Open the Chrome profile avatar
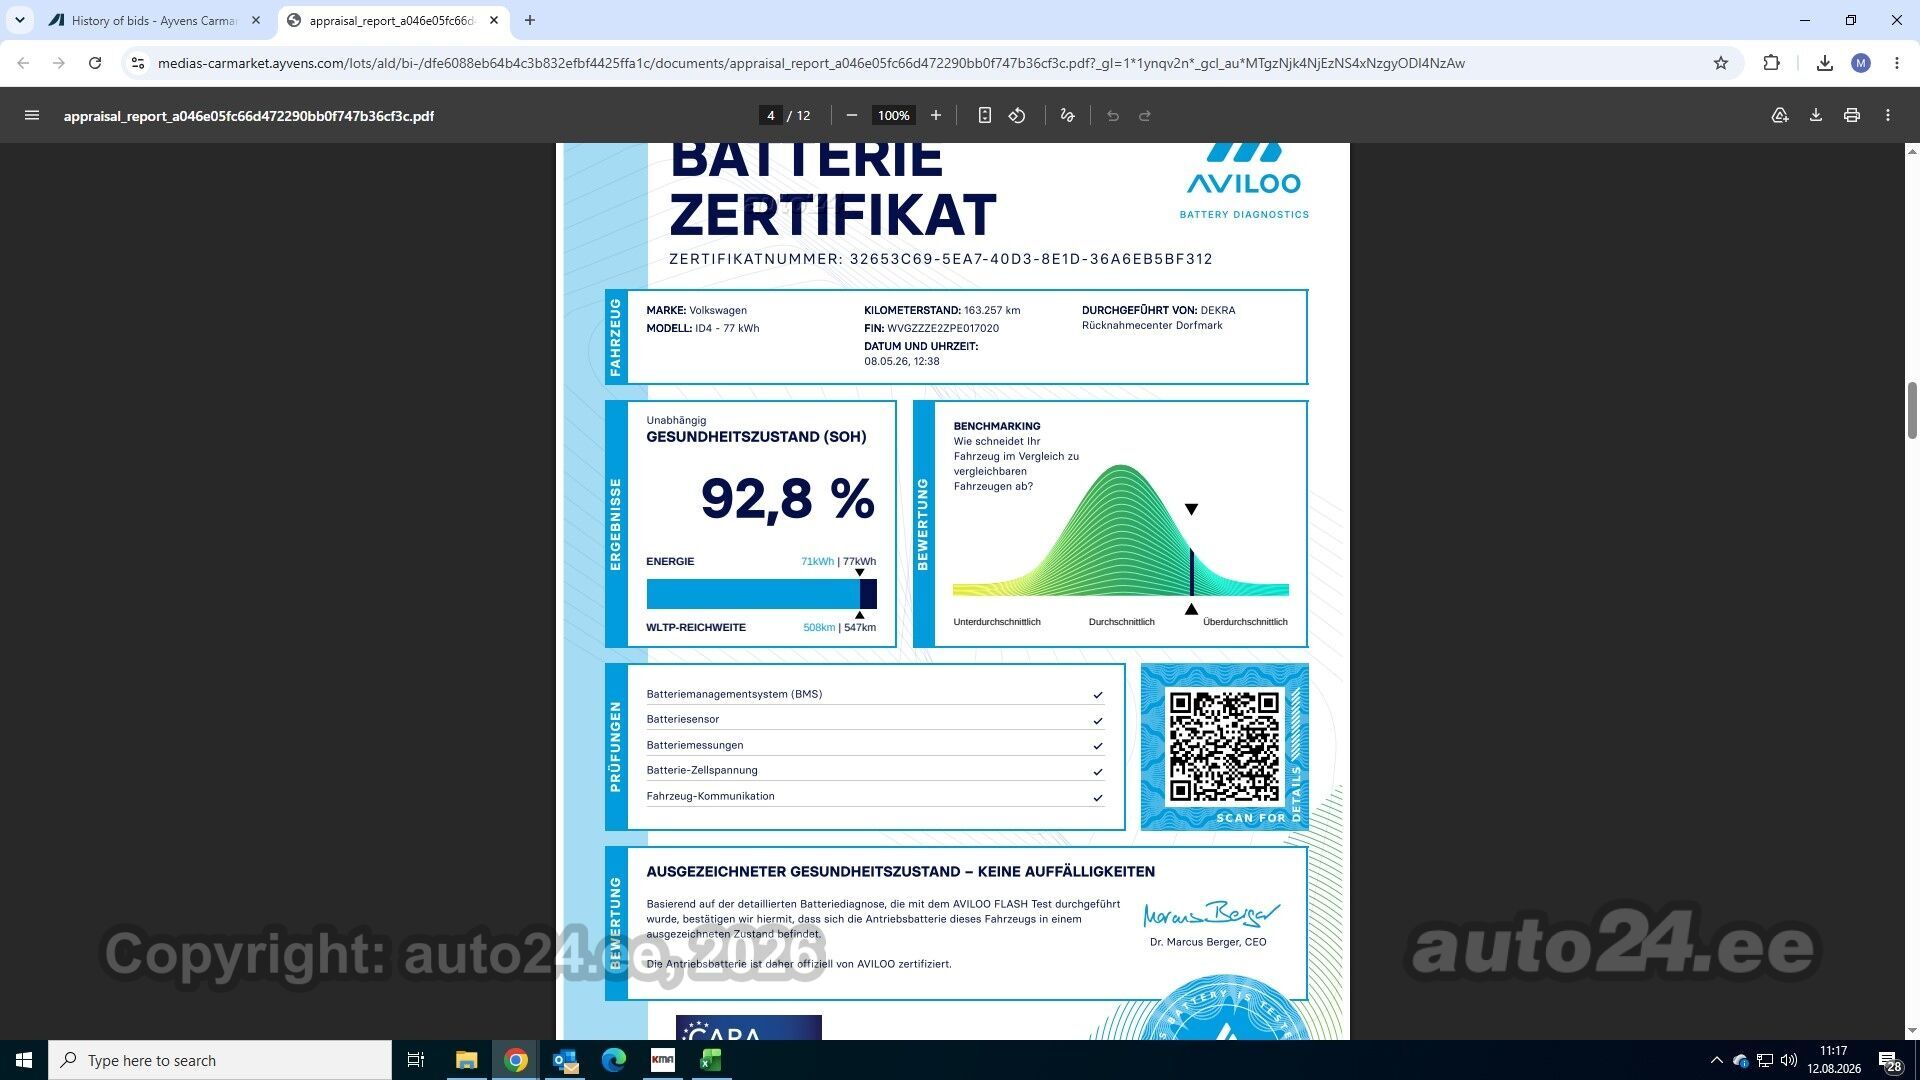 click(1861, 63)
